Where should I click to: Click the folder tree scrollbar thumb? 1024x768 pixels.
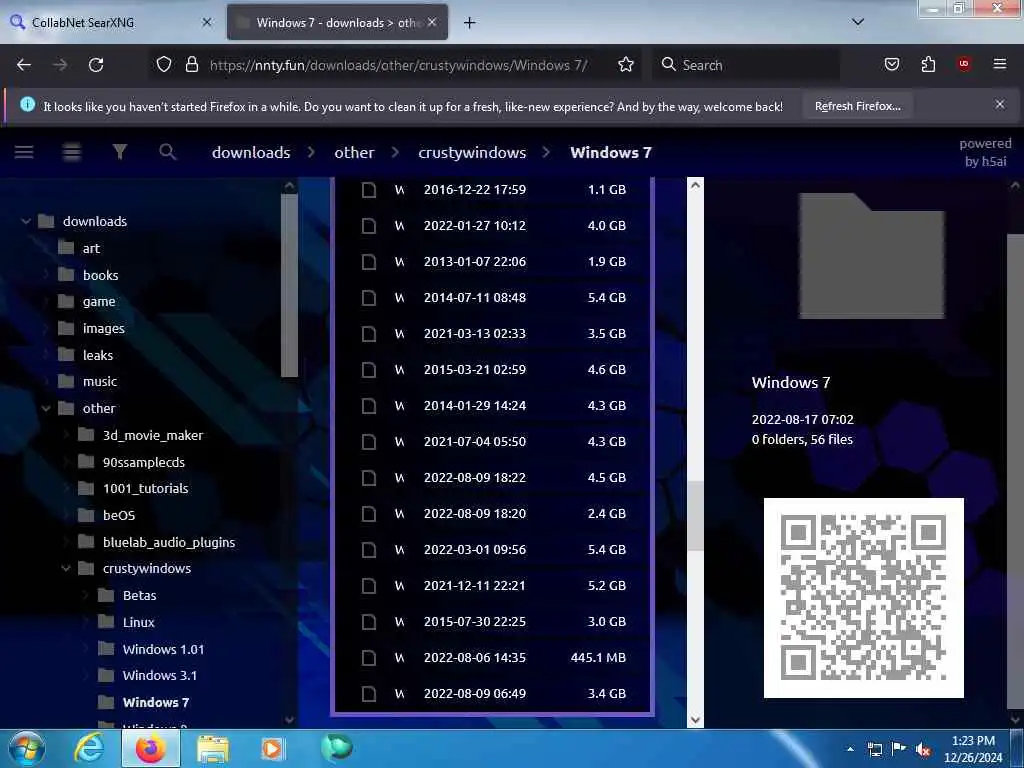[x=289, y=285]
